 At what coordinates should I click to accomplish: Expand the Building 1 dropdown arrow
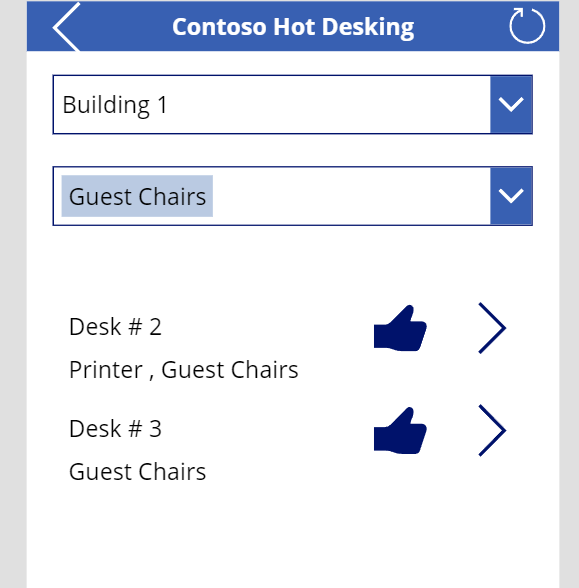(511, 104)
